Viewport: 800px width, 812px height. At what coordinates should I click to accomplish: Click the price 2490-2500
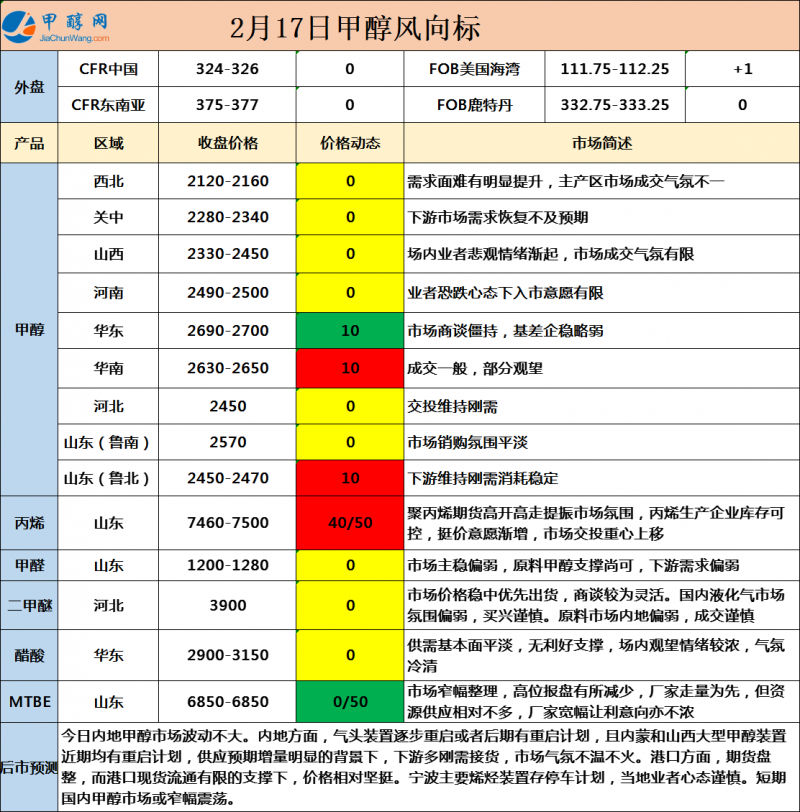pyautogui.click(x=227, y=293)
